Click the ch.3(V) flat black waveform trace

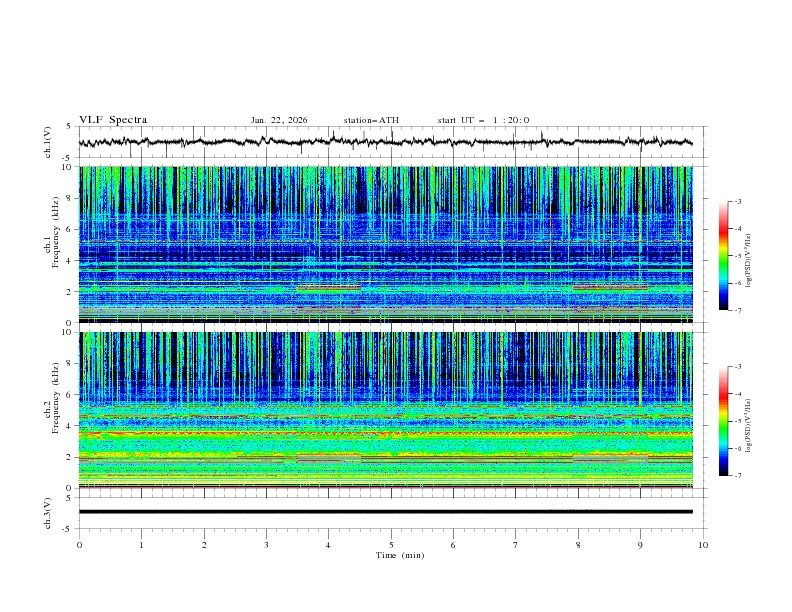tap(390, 511)
